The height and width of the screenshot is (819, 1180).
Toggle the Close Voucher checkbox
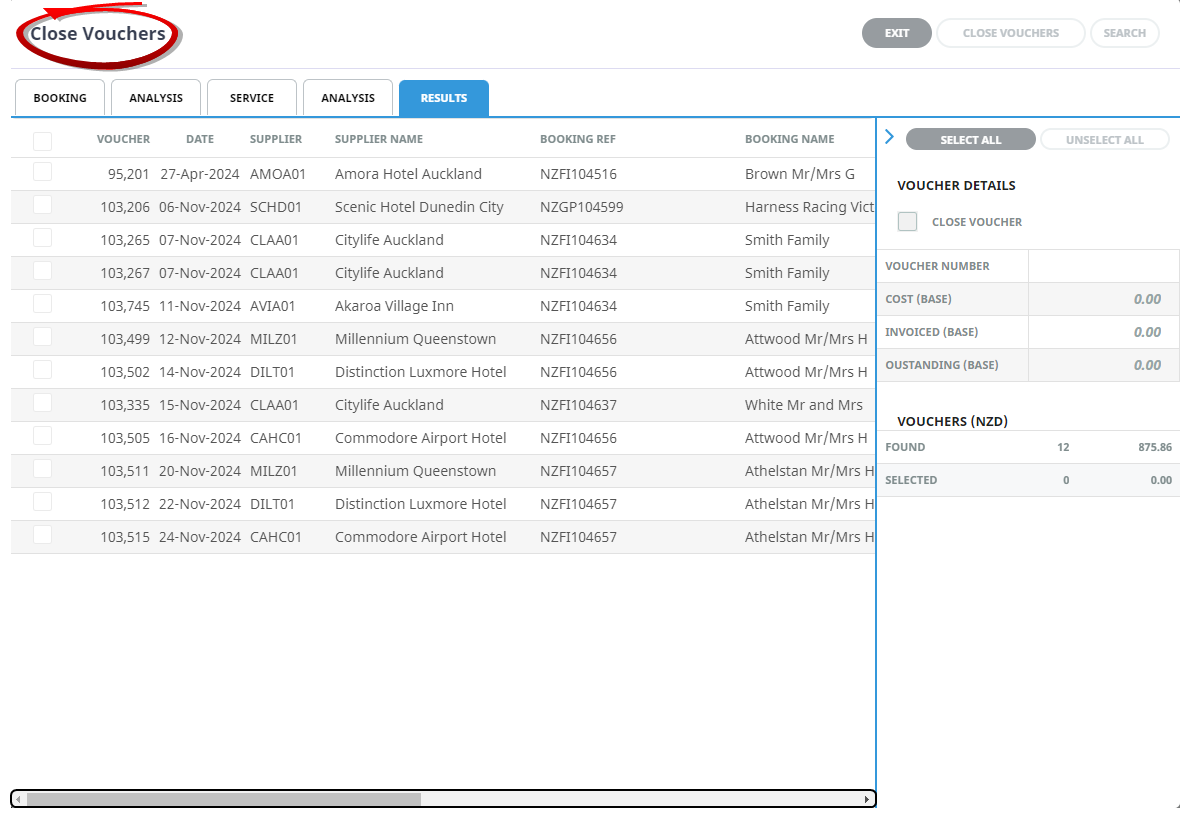(x=908, y=221)
